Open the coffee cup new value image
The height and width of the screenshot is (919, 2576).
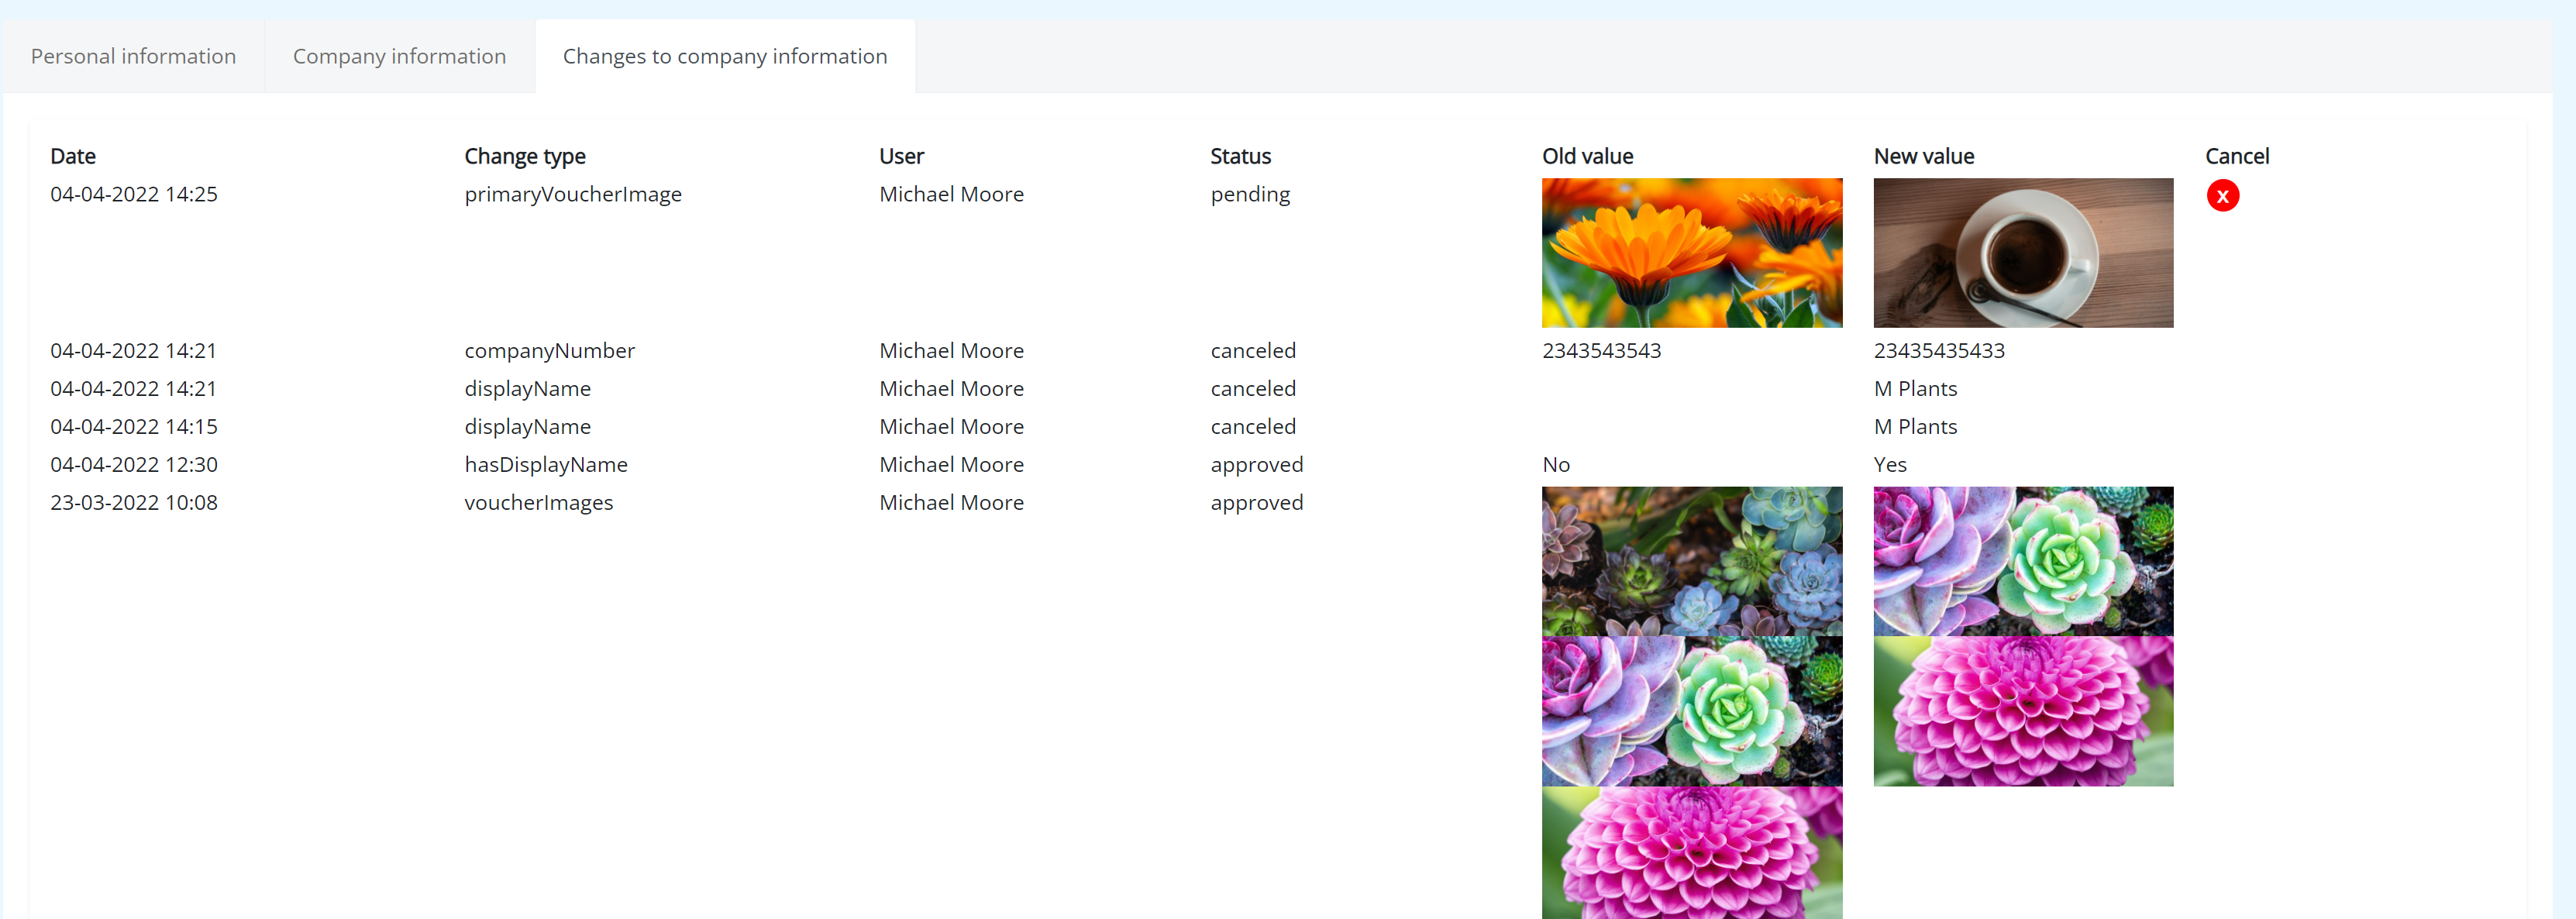pos(2023,253)
